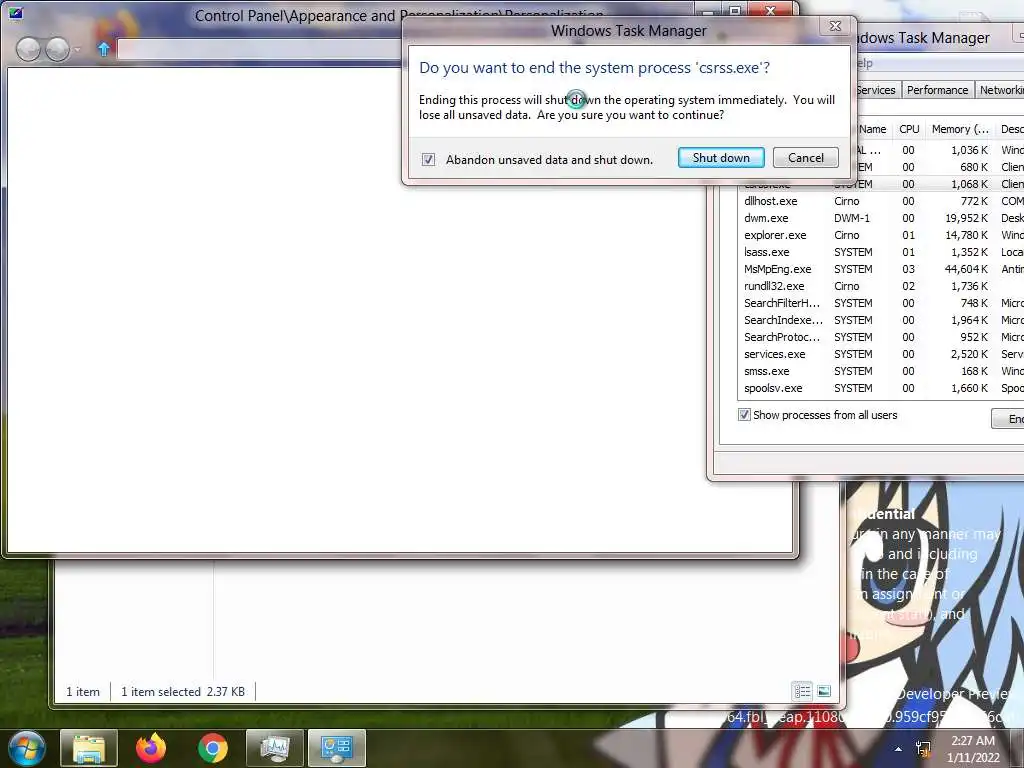Viewport: 1024px width, 768px height.
Task: Click the 1 item selected status text
Action: 183,692
